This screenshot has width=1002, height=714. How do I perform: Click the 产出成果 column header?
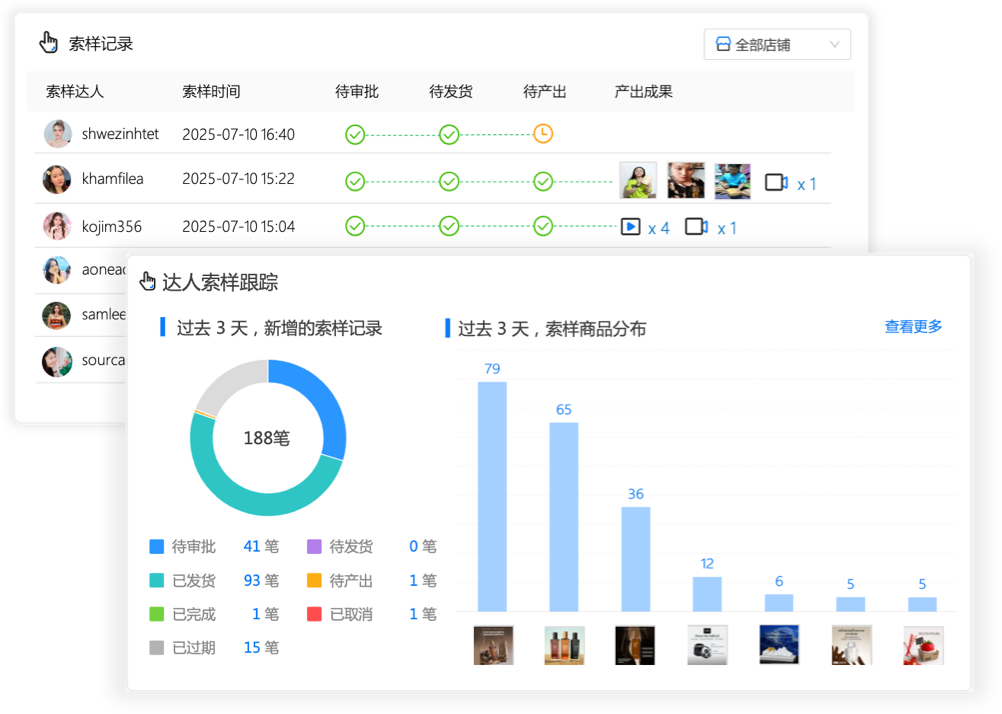pos(643,92)
